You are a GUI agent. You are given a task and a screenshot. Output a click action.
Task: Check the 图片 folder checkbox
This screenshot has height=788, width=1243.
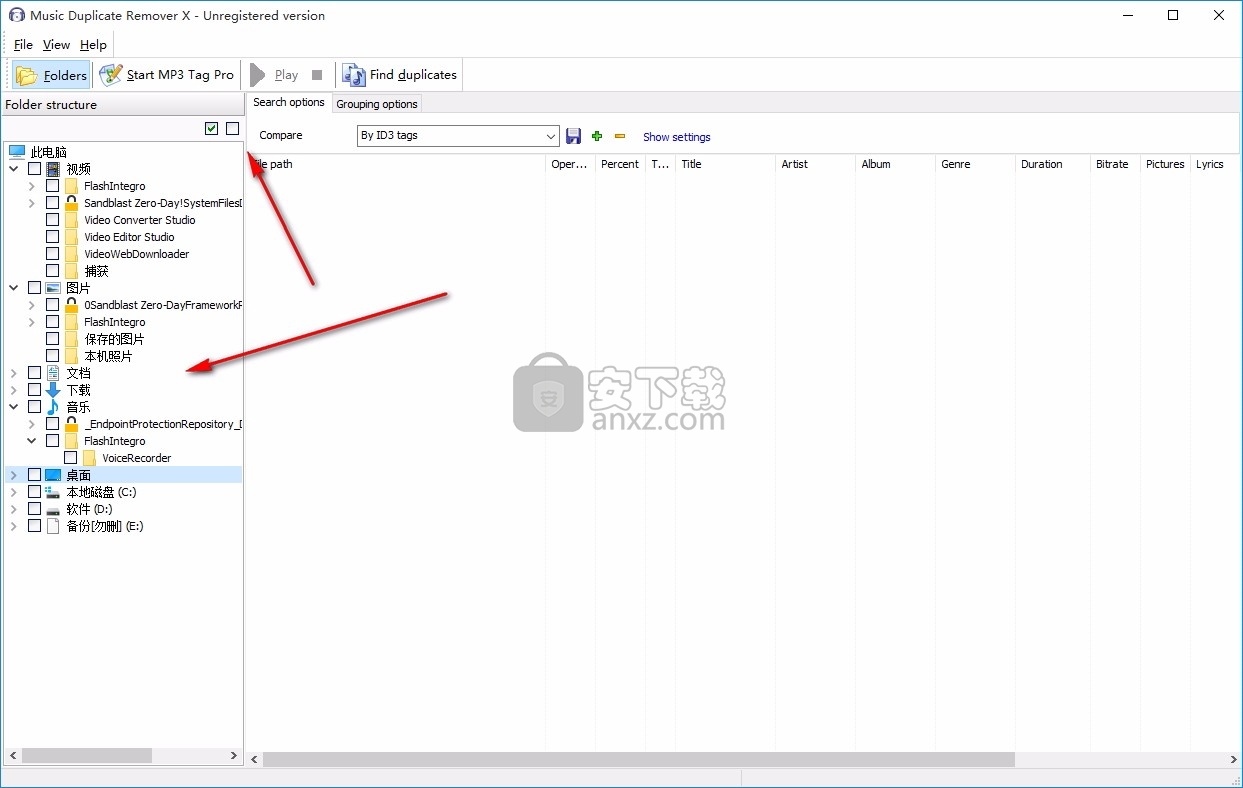(x=35, y=288)
